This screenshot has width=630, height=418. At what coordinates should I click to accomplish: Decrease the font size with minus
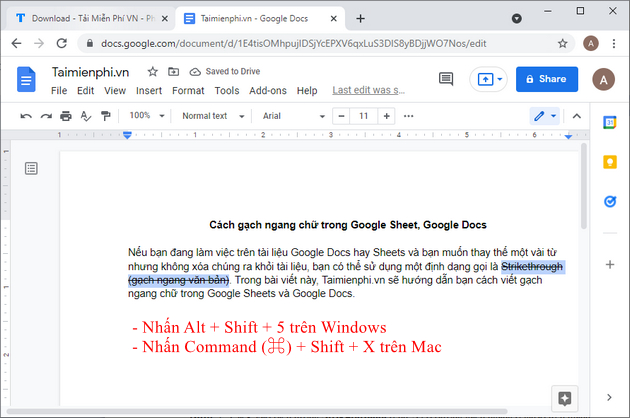341,116
